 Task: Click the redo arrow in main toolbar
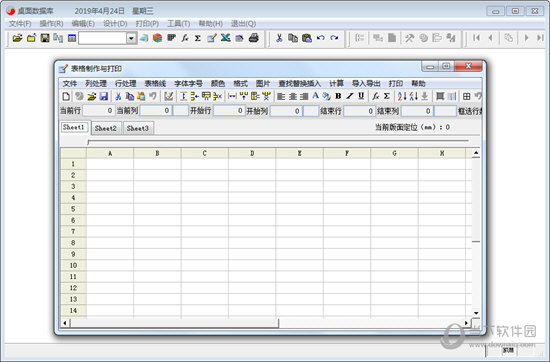pos(334,38)
